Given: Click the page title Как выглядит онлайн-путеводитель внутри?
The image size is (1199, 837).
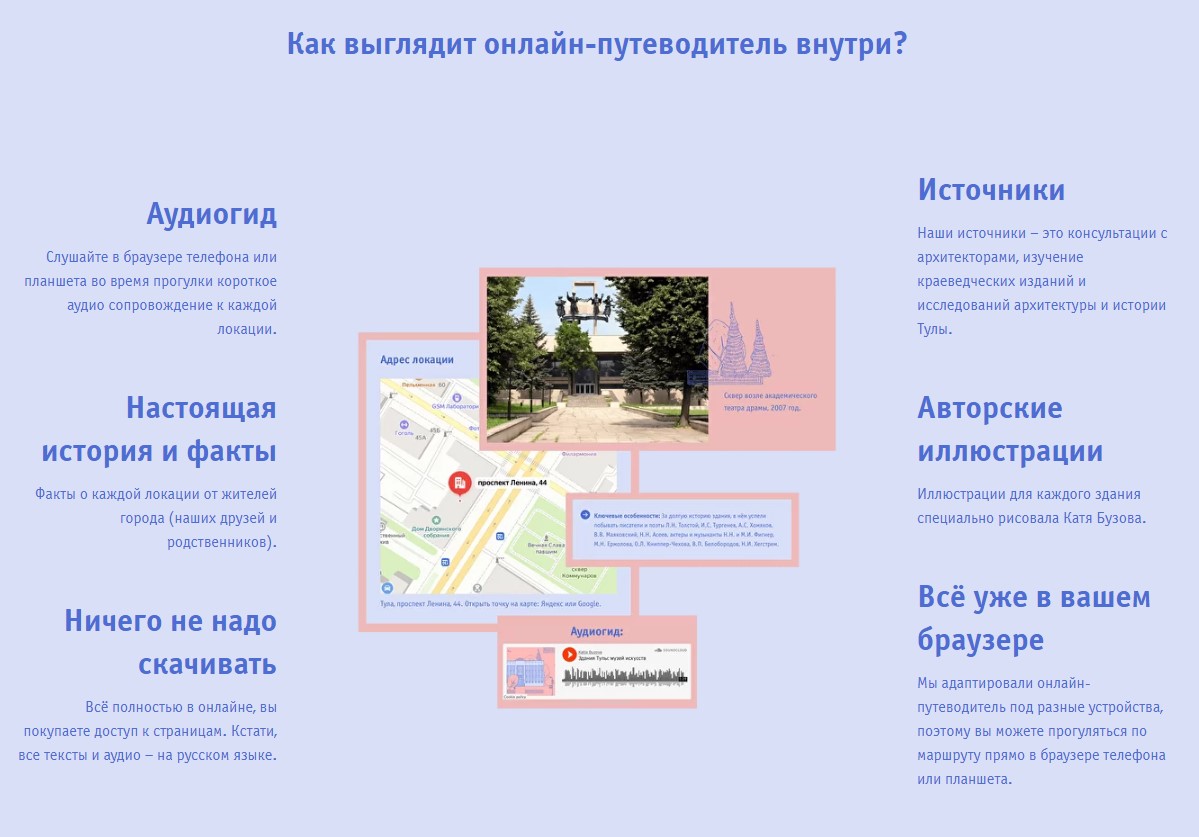Looking at the screenshot, I should pos(596,44).
